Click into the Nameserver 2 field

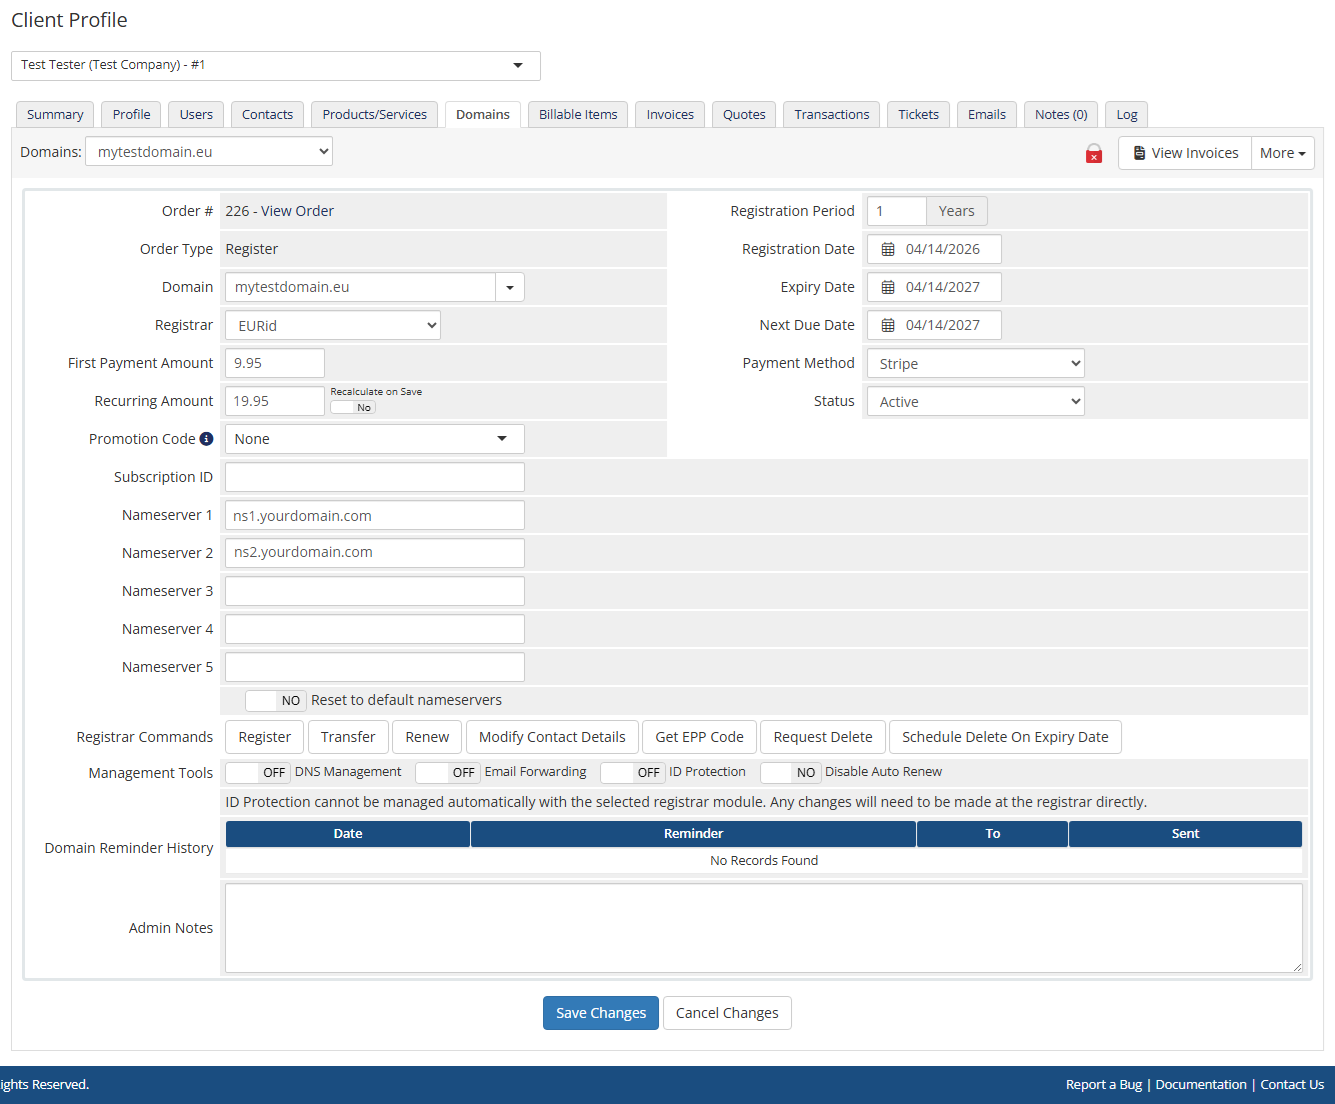coord(375,553)
